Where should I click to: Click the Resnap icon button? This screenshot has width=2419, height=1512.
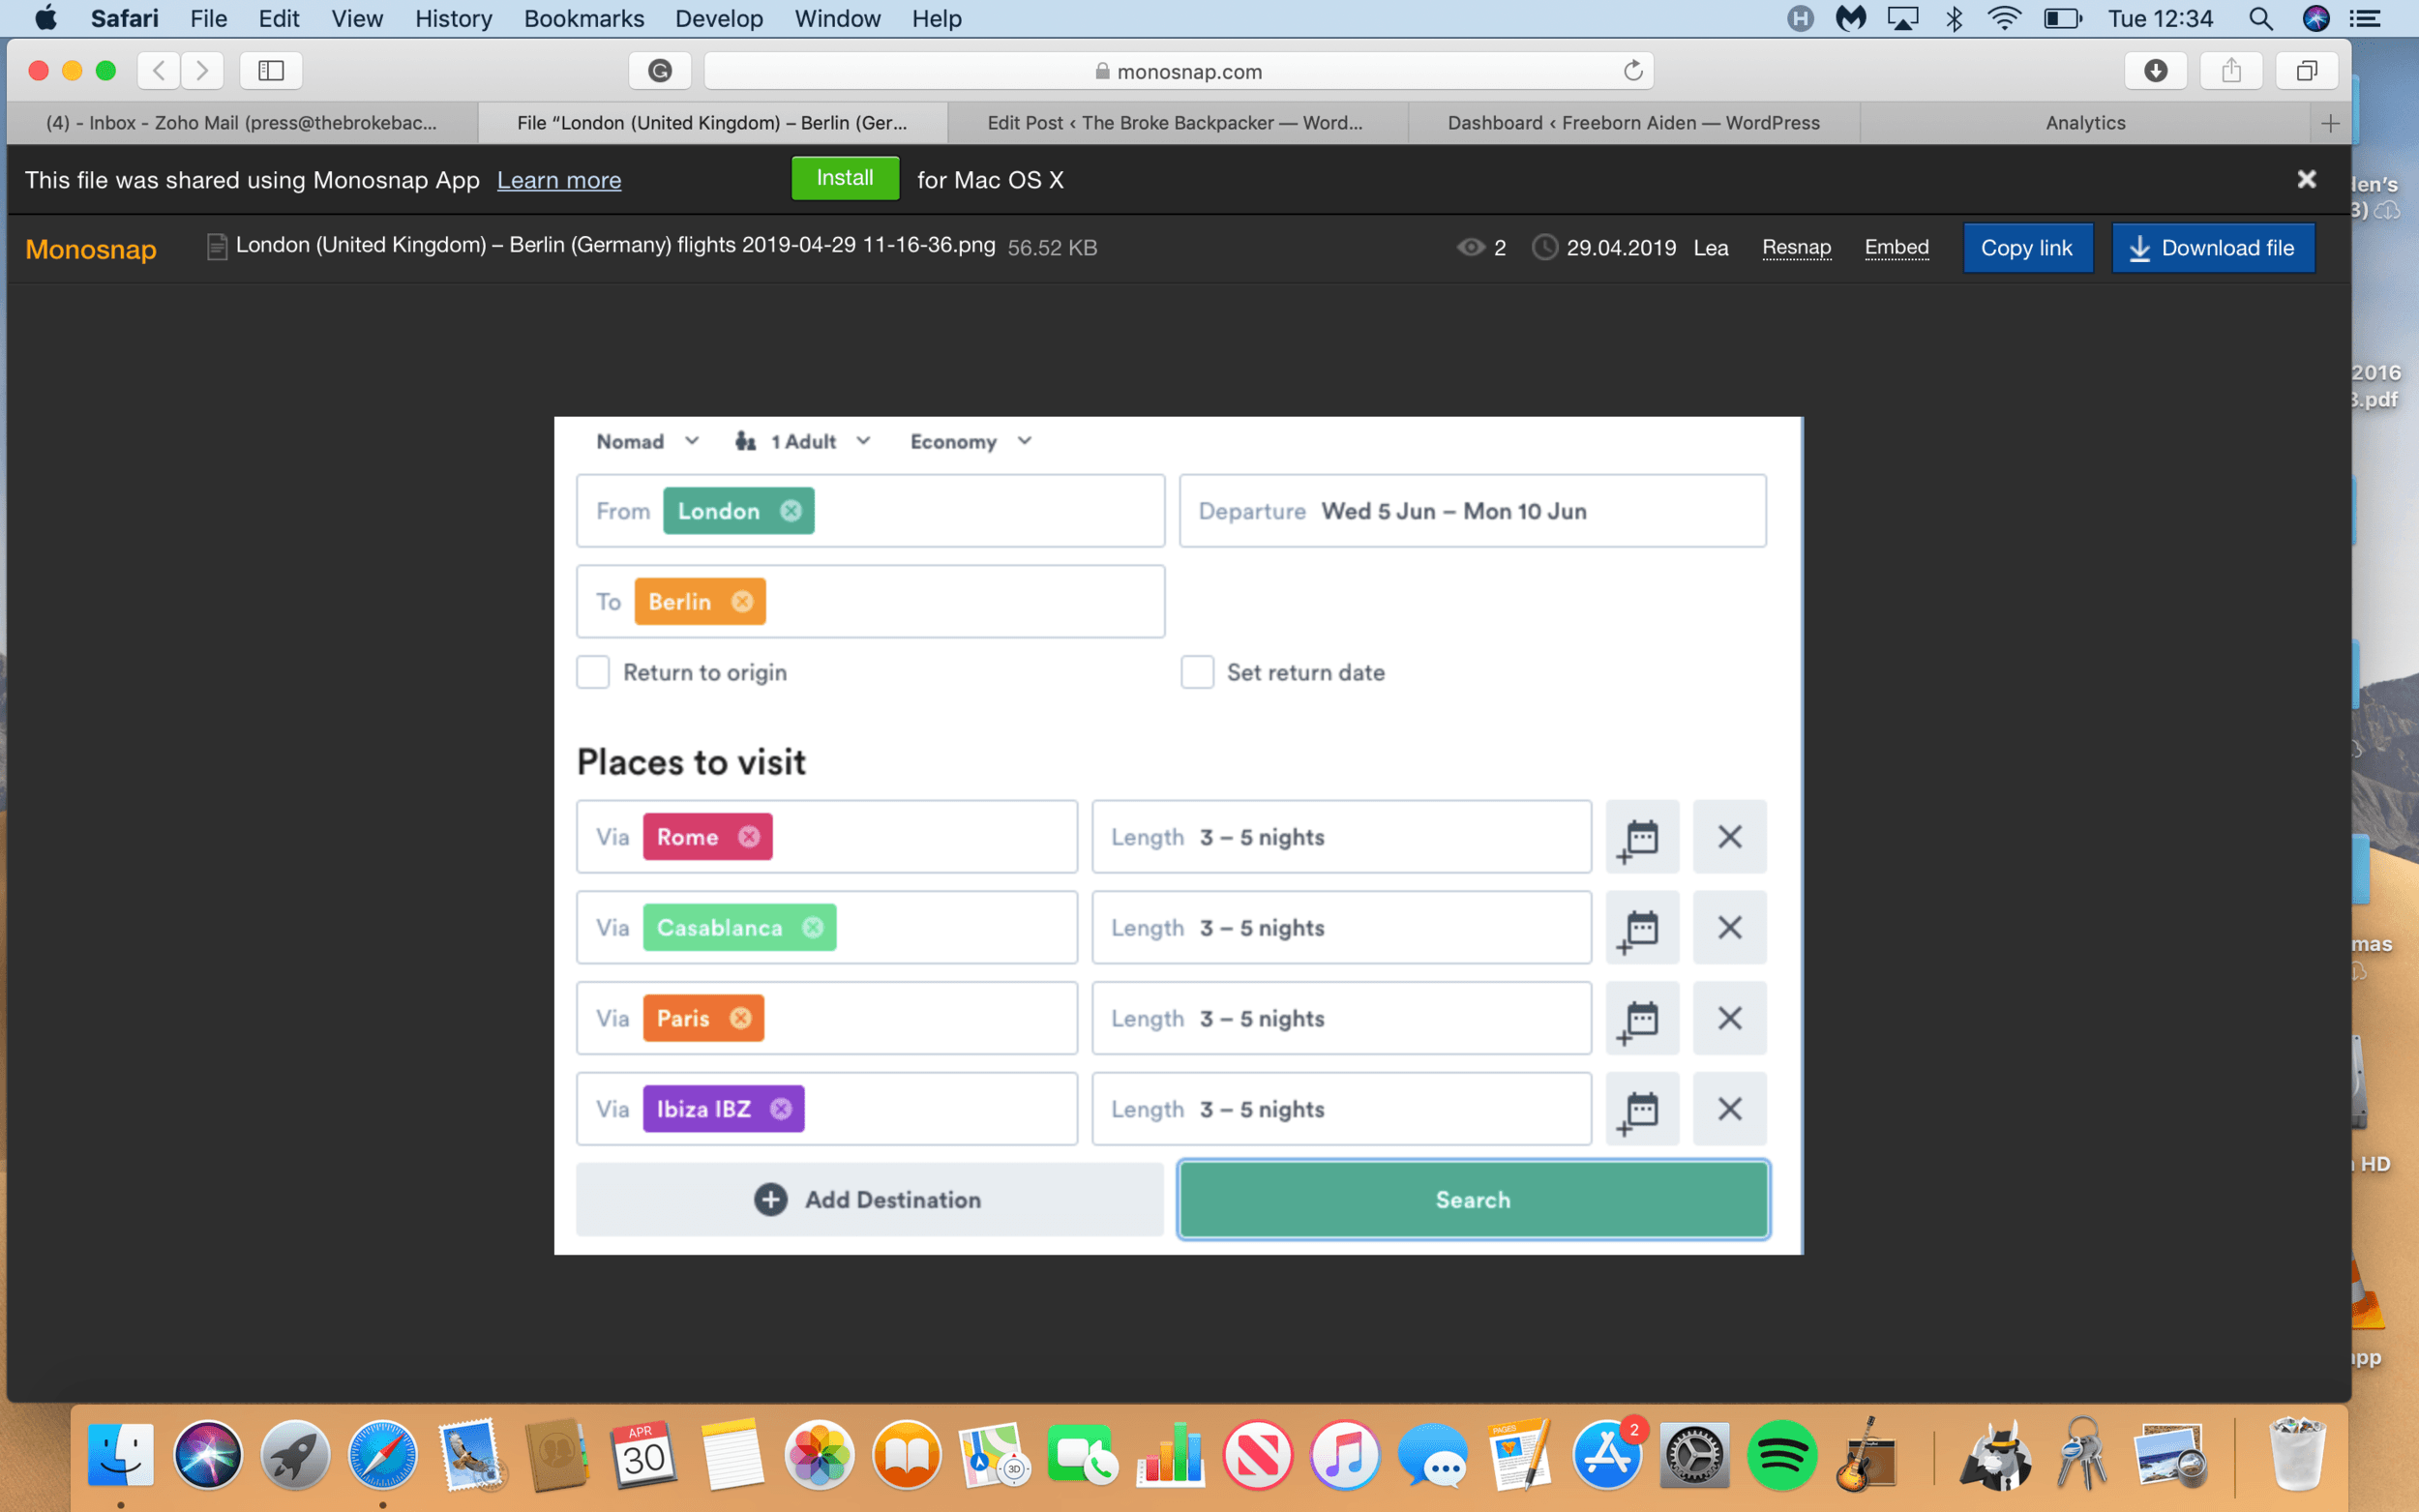tap(1794, 248)
